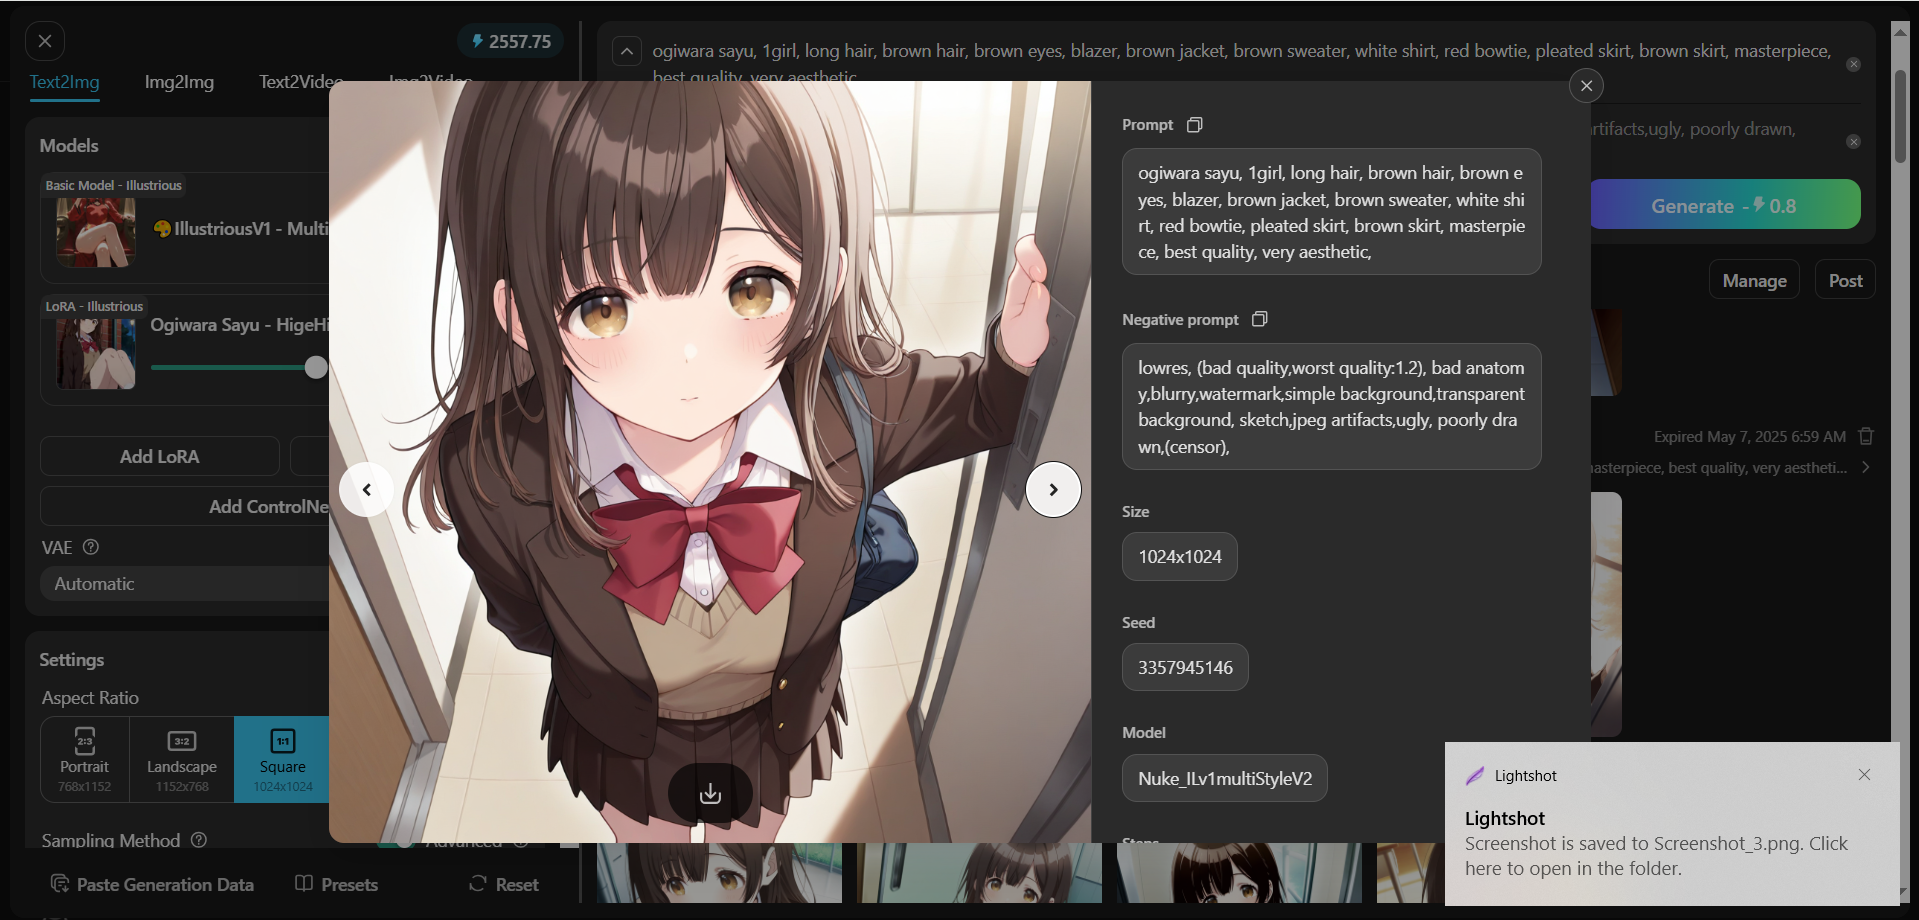Open the lightning credits balance 2557.75
Image resolution: width=1919 pixels, height=920 pixels.
(511, 41)
